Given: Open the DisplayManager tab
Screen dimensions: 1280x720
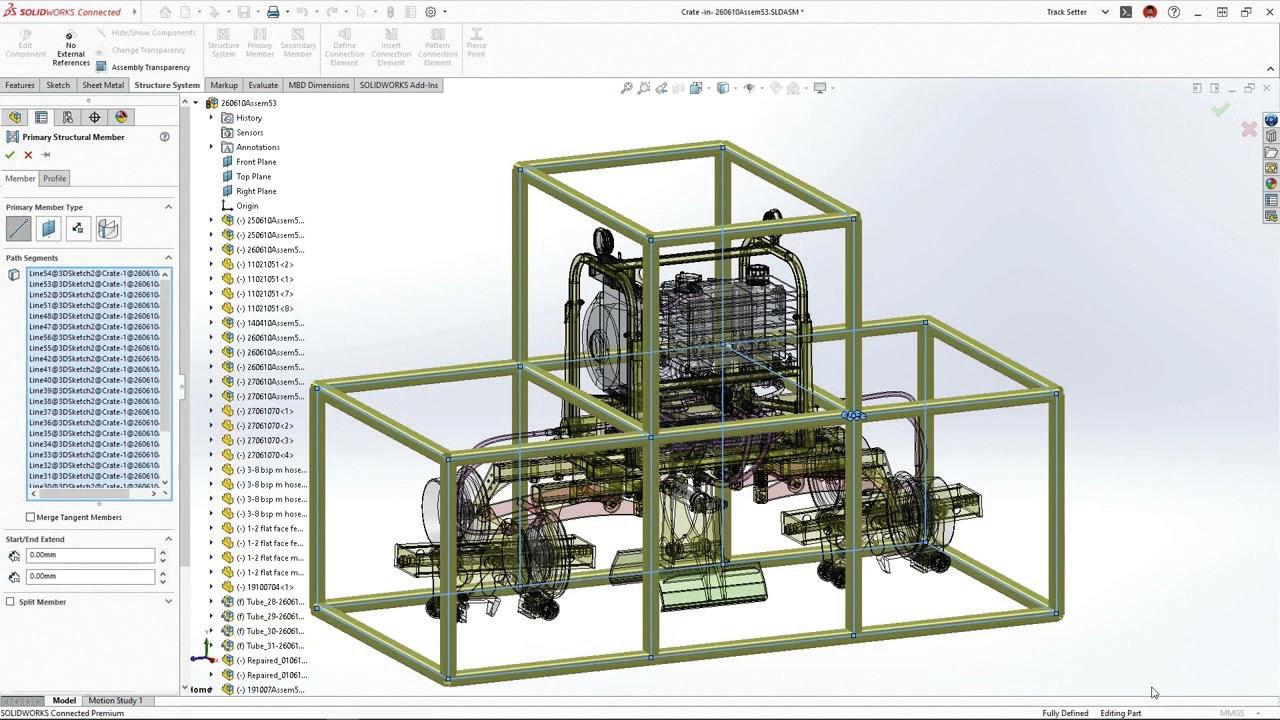Looking at the screenshot, I should [x=121, y=117].
